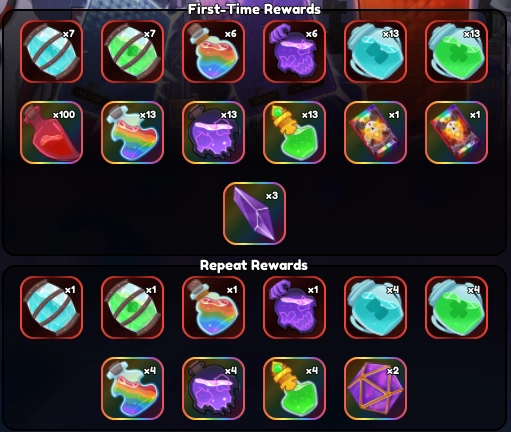
Task: Click the purple icosahedron dice x2 reward
Action: 375,388
